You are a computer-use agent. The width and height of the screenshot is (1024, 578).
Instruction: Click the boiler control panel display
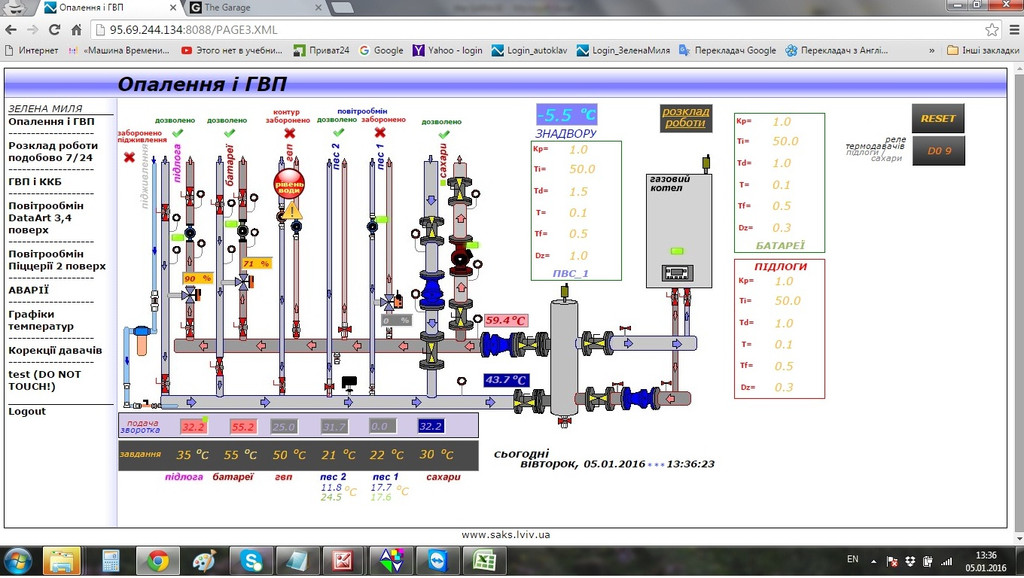677,273
